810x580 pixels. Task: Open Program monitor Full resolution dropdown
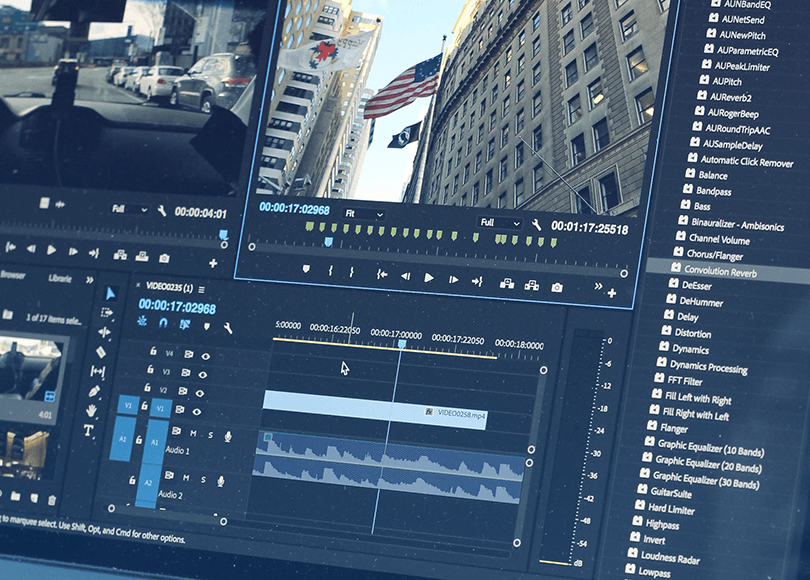tap(499, 223)
